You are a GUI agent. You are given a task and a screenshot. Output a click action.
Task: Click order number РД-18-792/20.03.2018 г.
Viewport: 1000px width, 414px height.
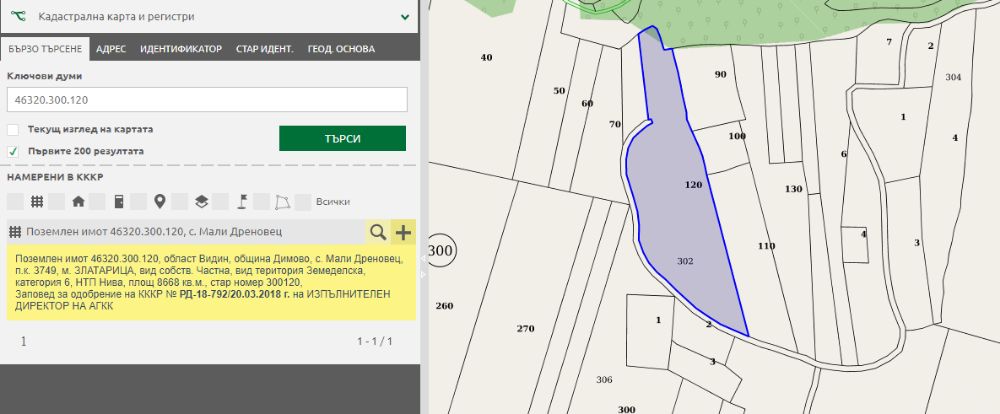234,294
